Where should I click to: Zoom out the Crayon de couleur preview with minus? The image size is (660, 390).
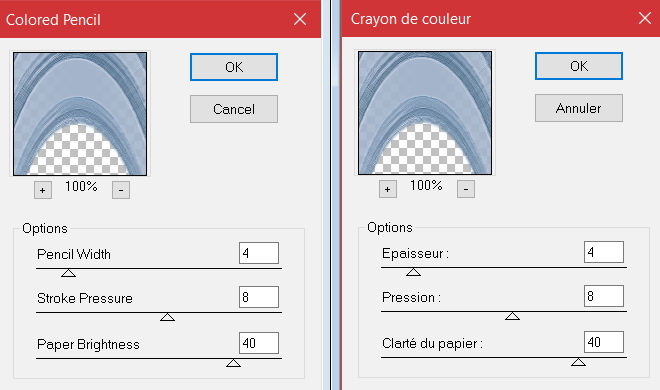click(x=466, y=189)
